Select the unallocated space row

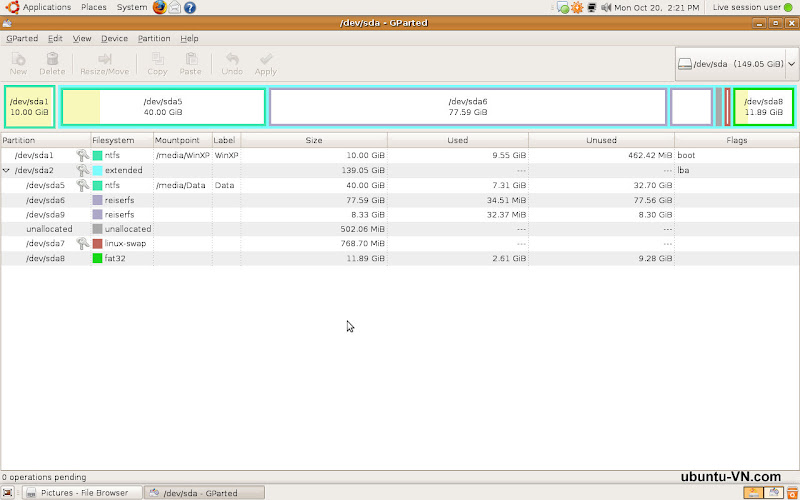point(400,229)
